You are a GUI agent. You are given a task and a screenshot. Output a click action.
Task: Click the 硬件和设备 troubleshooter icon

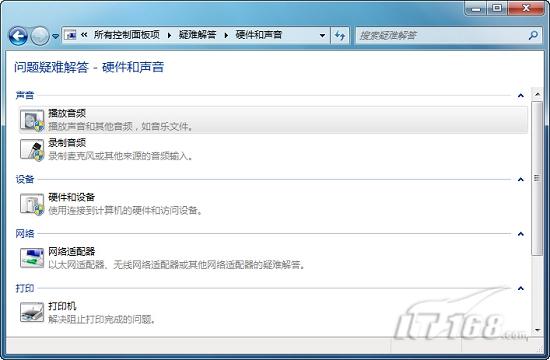point(32,204)
